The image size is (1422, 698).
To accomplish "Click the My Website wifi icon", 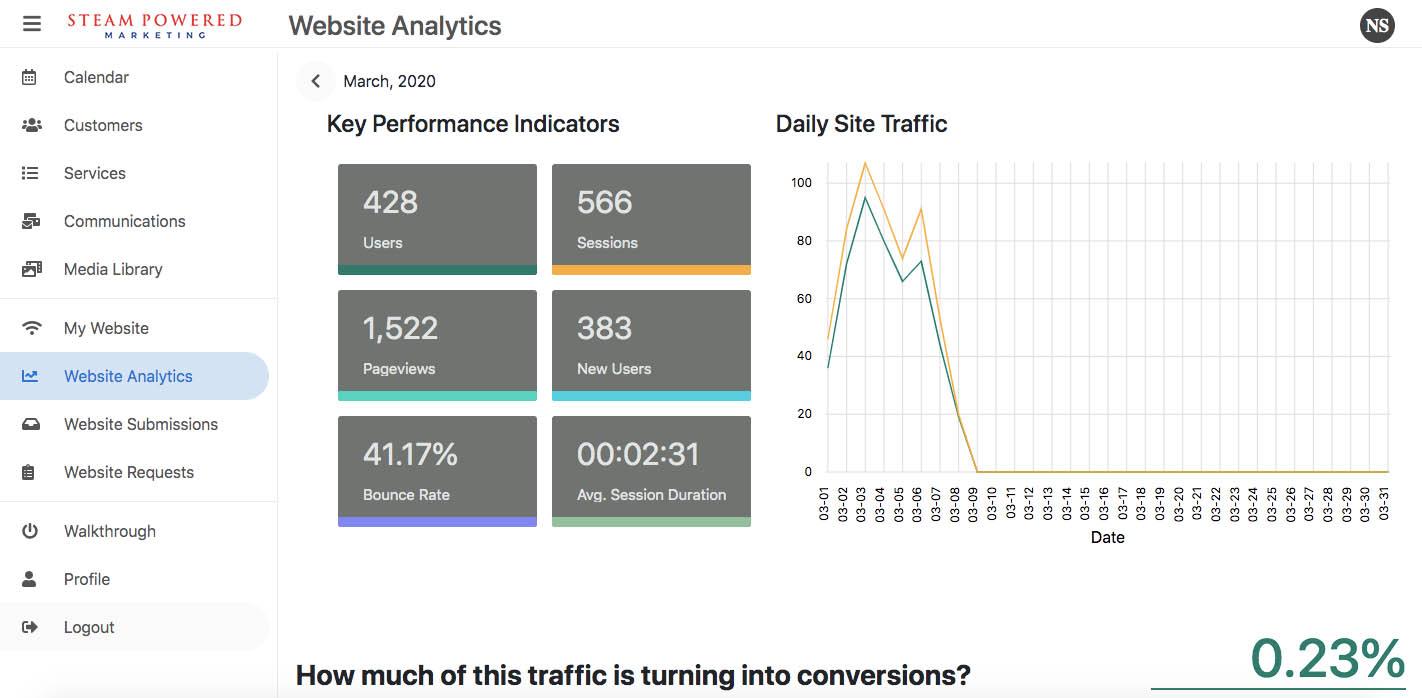I will 32,328.
